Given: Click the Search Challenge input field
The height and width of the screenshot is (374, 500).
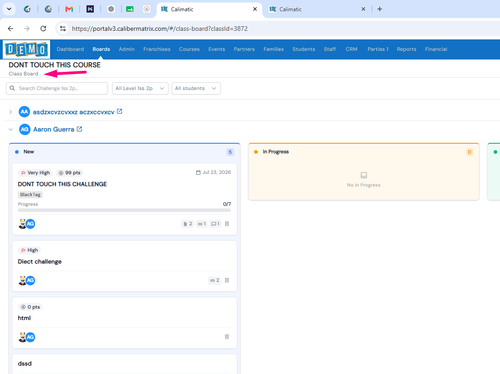Looking at the screenshot, I should [x=57, y=88].
